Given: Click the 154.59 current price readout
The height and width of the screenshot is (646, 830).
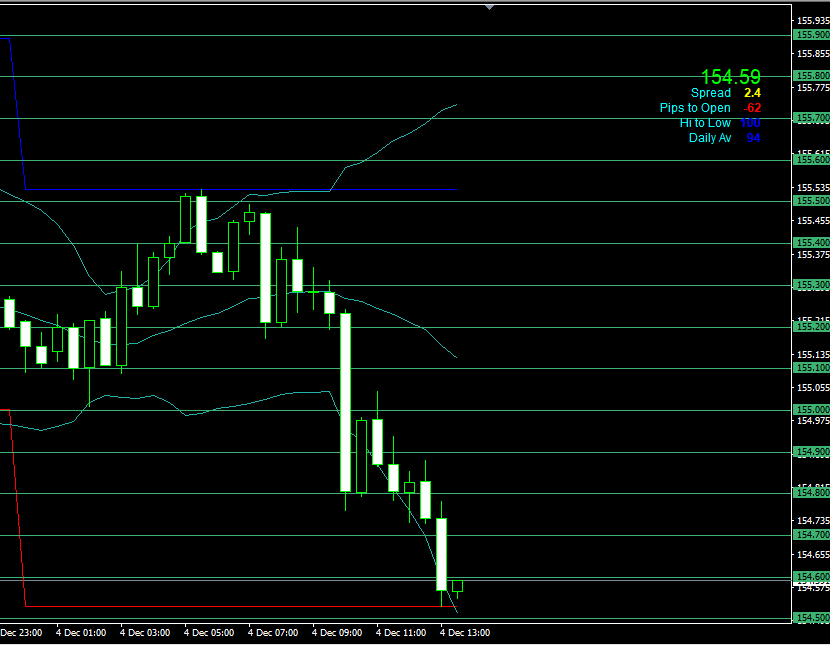Looking at the screenshot, I should [730, 77].
